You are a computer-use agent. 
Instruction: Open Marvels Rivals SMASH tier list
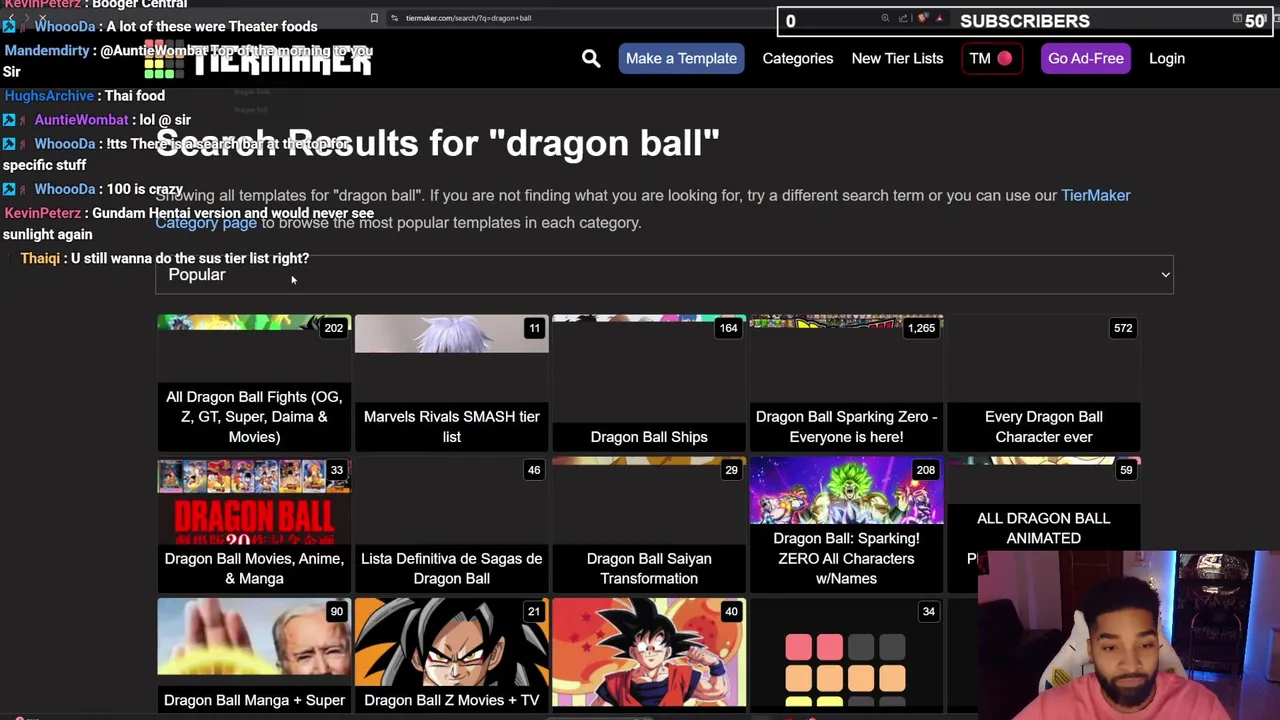tap(452, 383)
